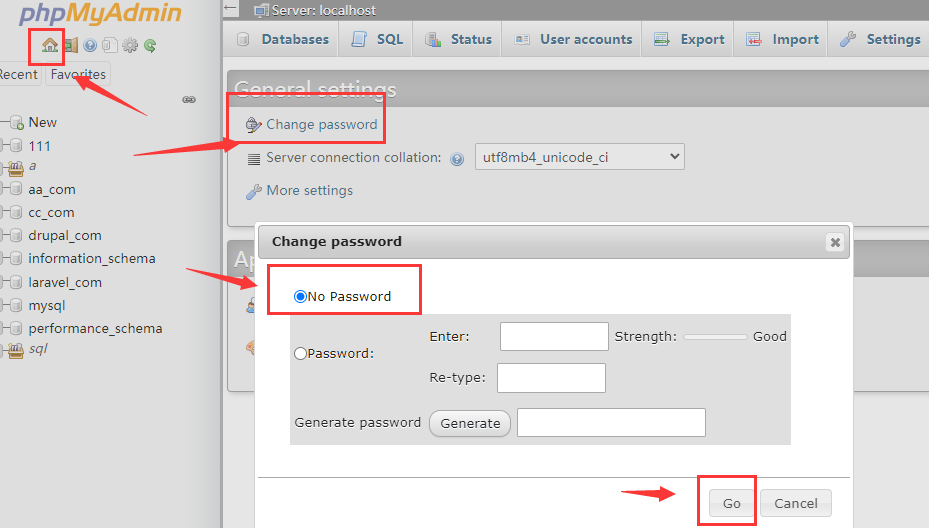This screenshot has width=929, height=528.
Task: Switch to the Favorites tab
Action: coord(78,74)
